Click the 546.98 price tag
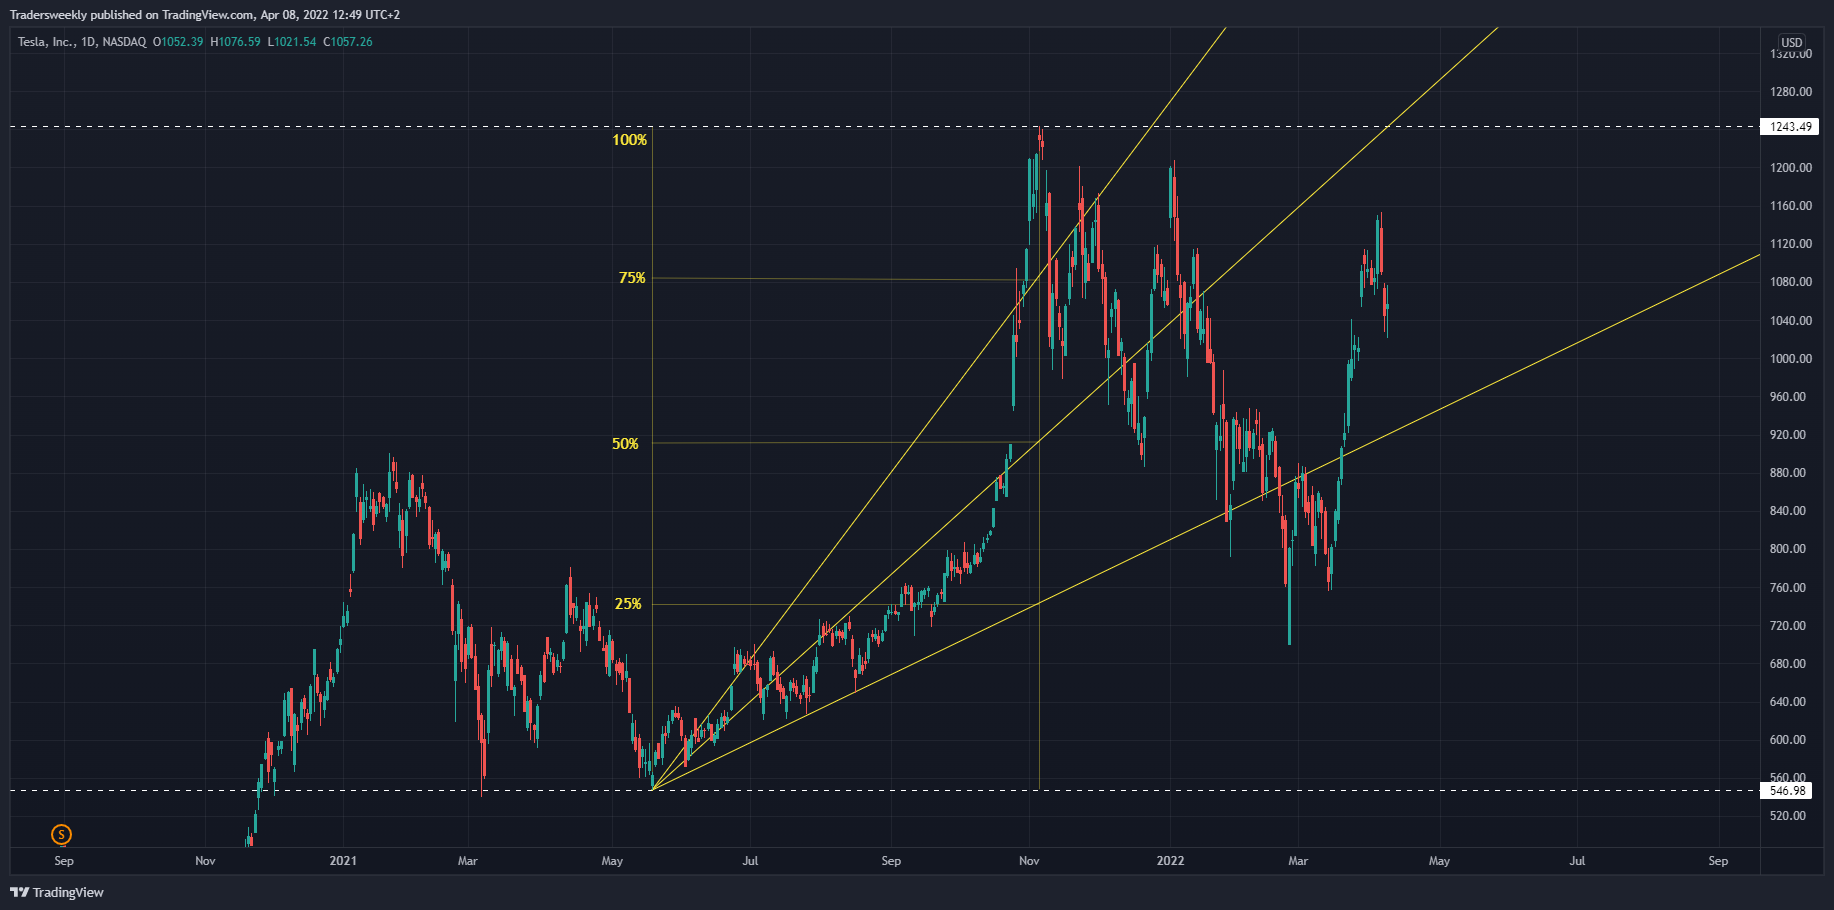Viewport: 1834px width, 910px height. point(1787,791)
